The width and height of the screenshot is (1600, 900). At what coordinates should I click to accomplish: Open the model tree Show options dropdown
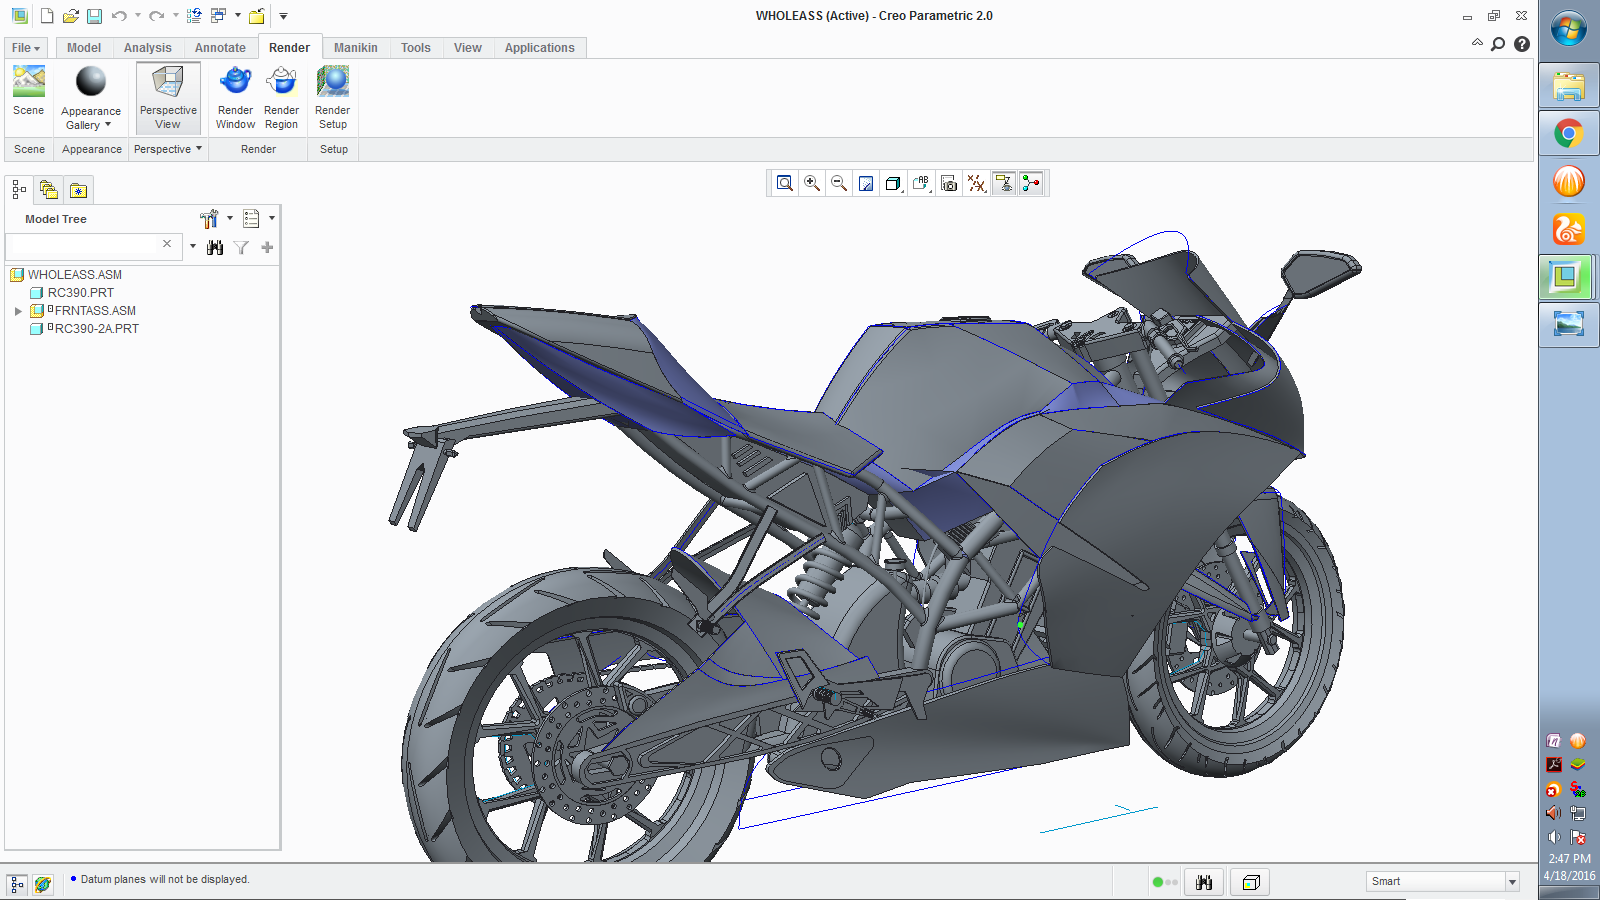coord(258,218)
